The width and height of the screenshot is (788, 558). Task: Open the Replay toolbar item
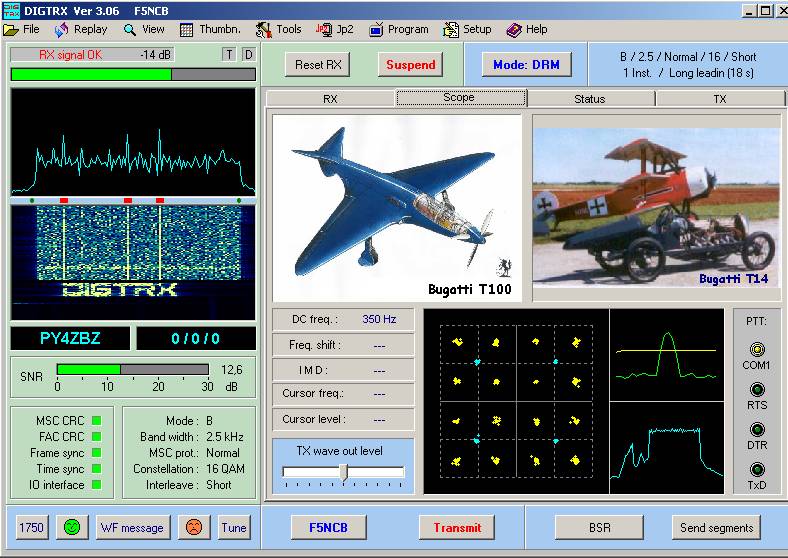tap(81, 29)
